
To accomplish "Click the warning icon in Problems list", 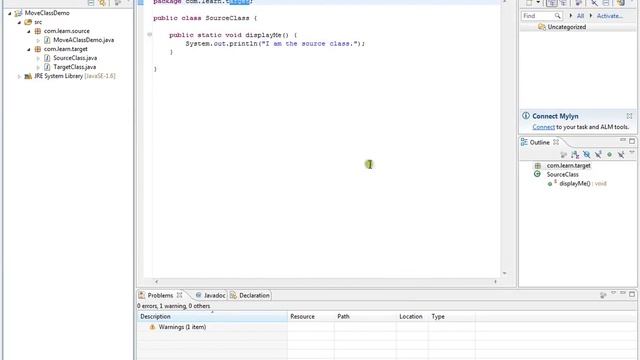I will pyautogui.click(x=152, y=327).
